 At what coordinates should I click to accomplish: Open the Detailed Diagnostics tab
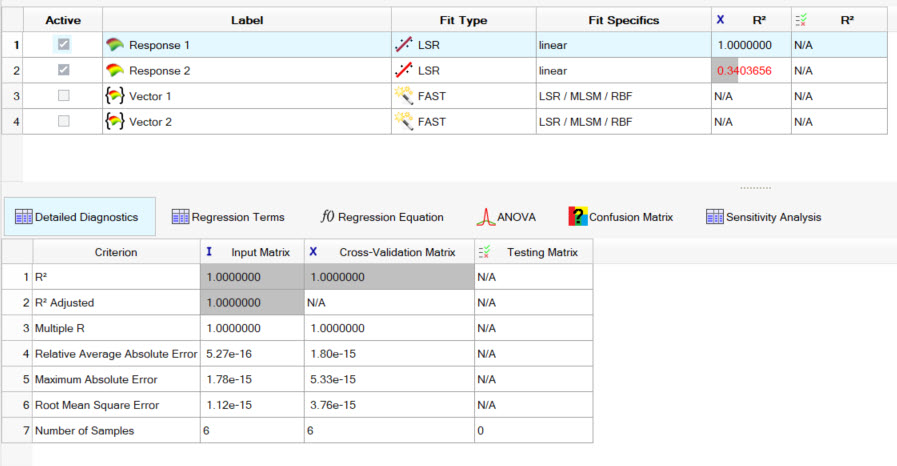click(80, 217)
